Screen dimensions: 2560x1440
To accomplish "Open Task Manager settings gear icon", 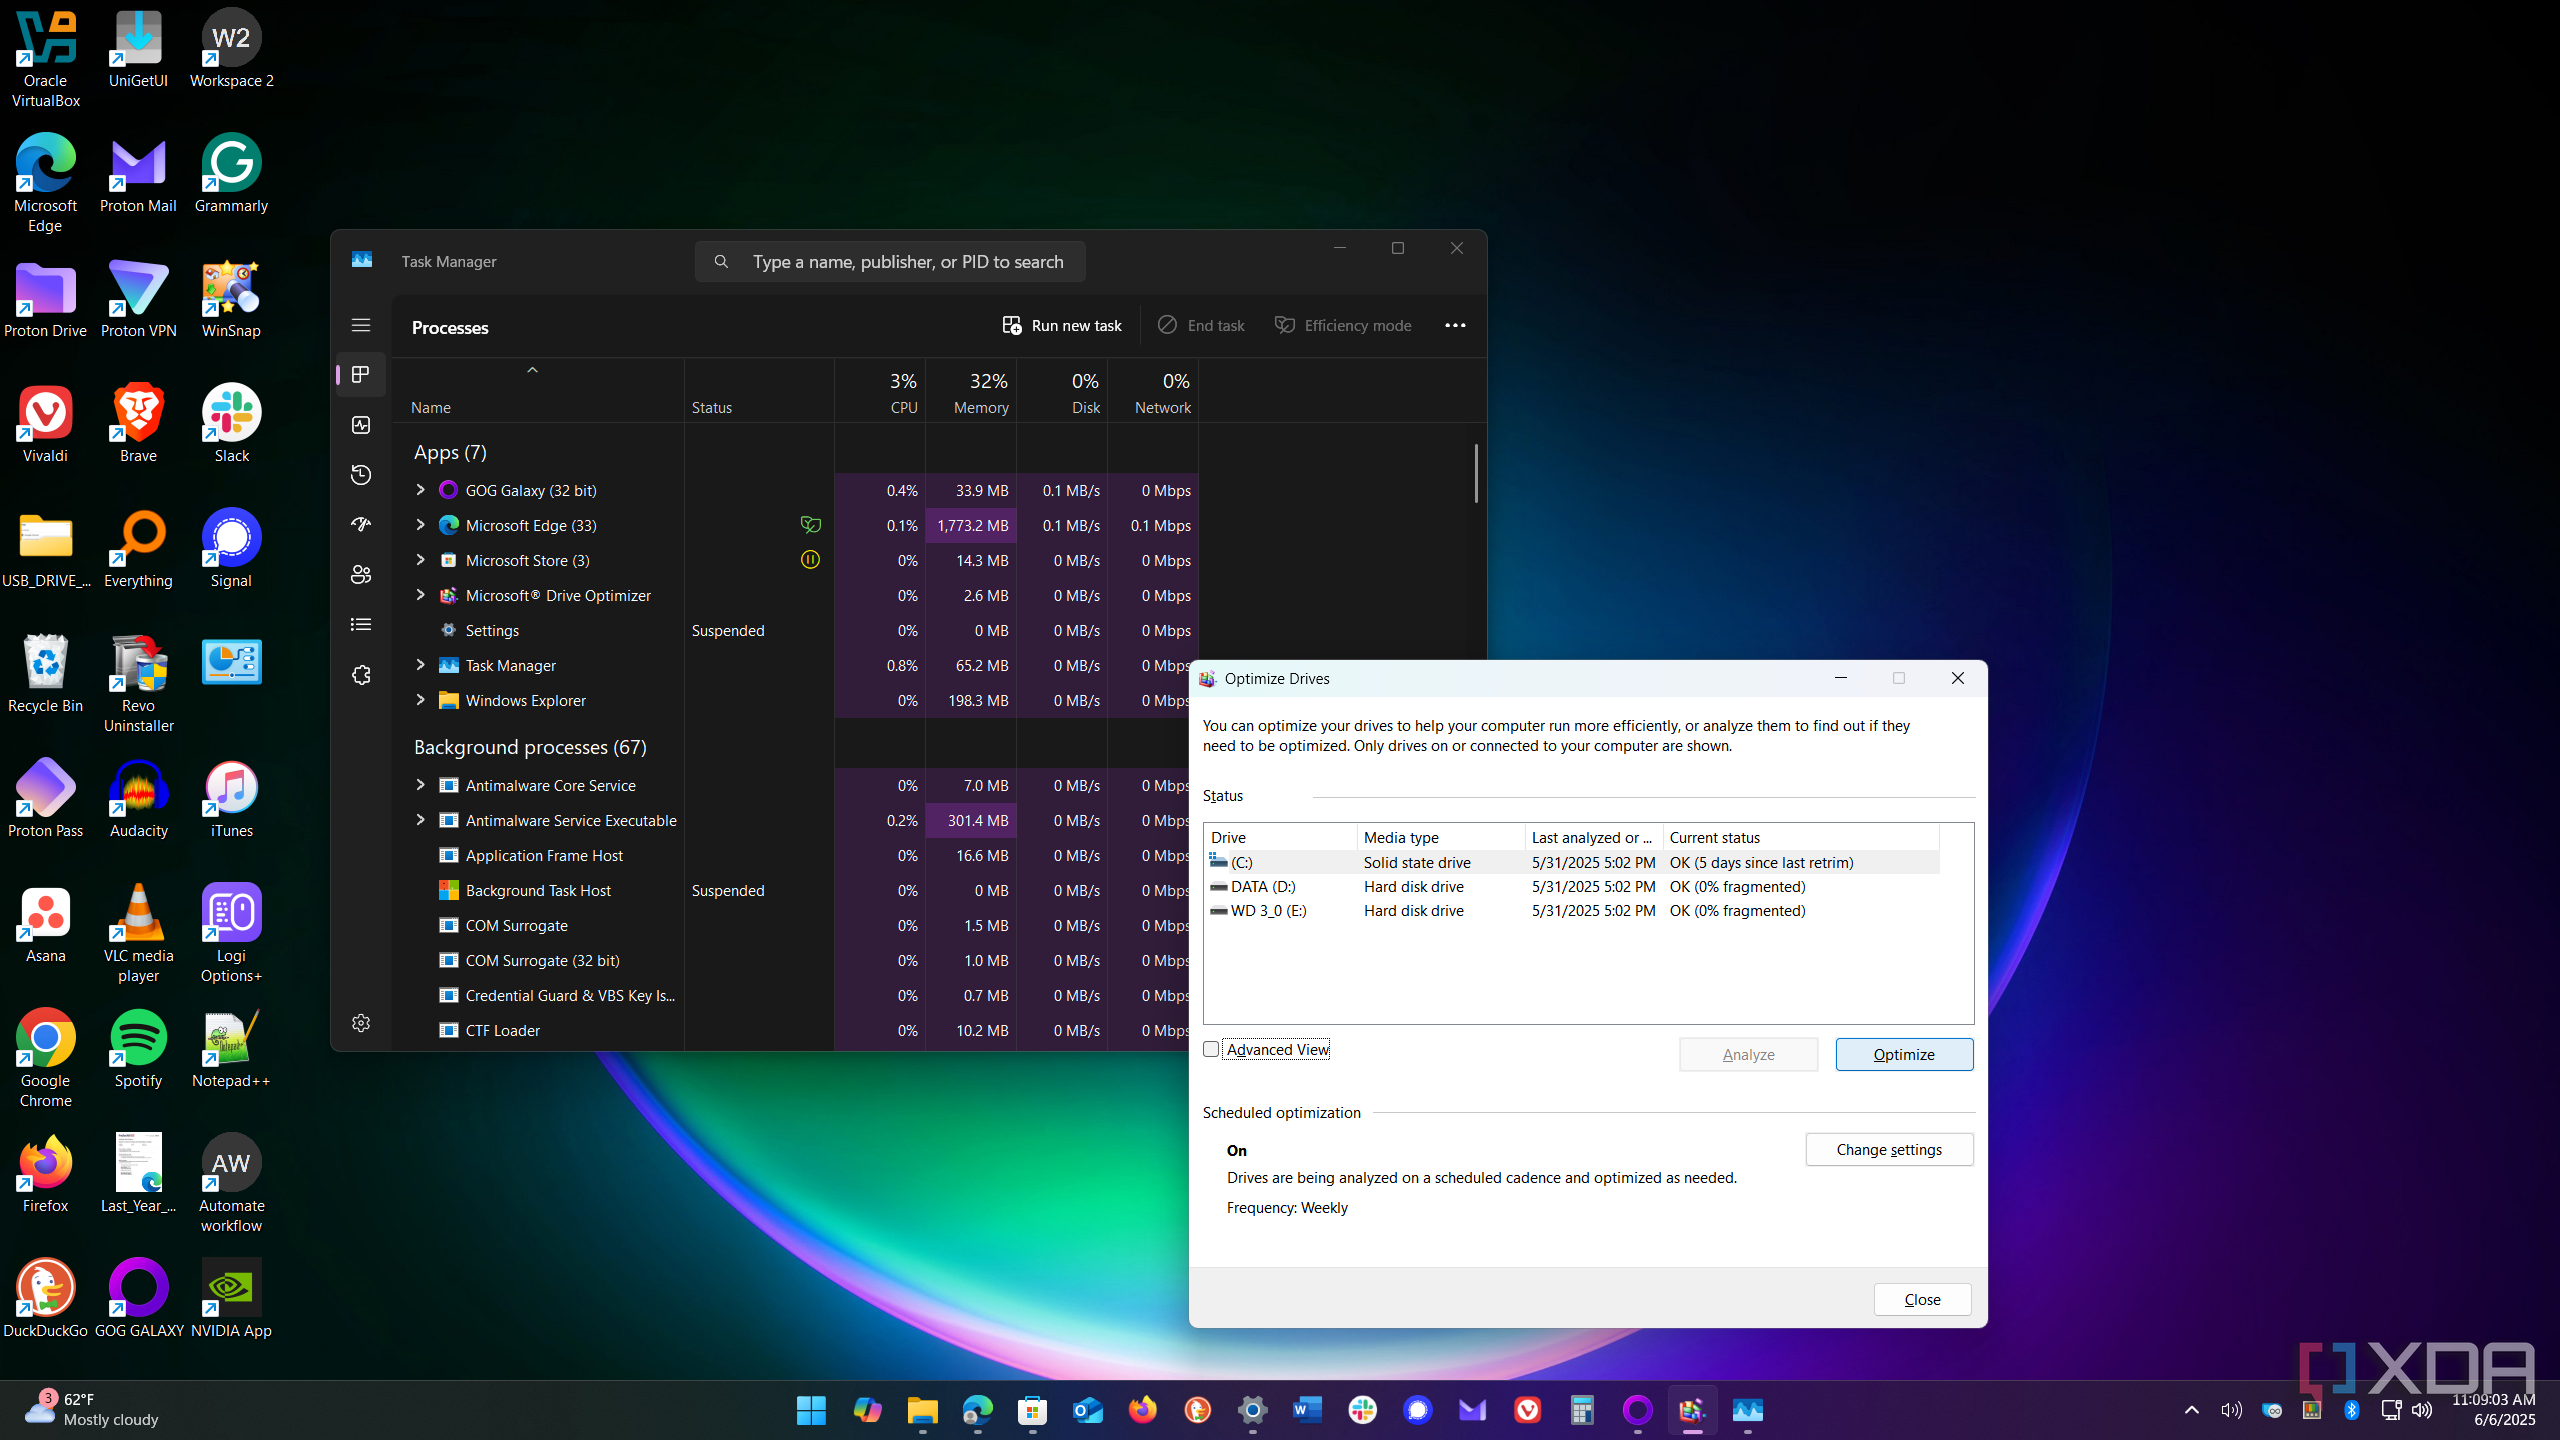I will 361,1023.
